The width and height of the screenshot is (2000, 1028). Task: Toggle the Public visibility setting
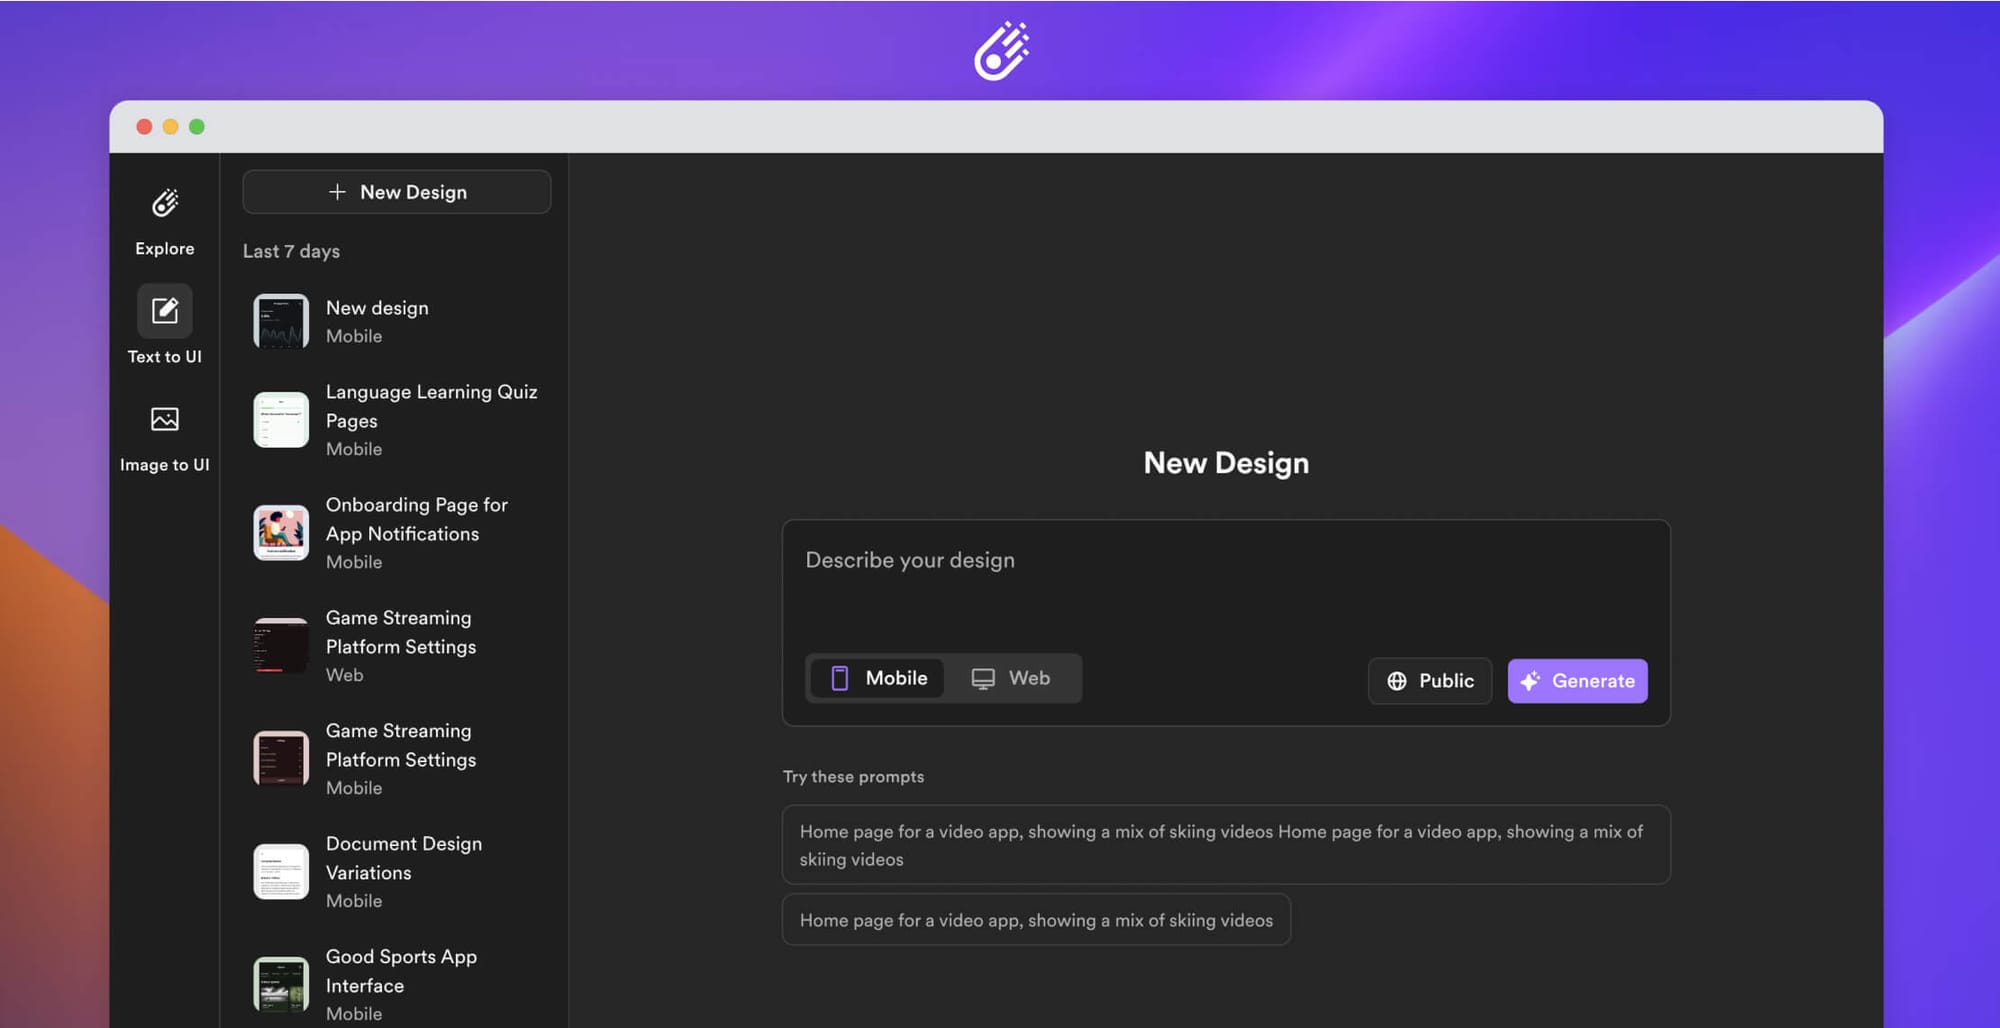1430,681
